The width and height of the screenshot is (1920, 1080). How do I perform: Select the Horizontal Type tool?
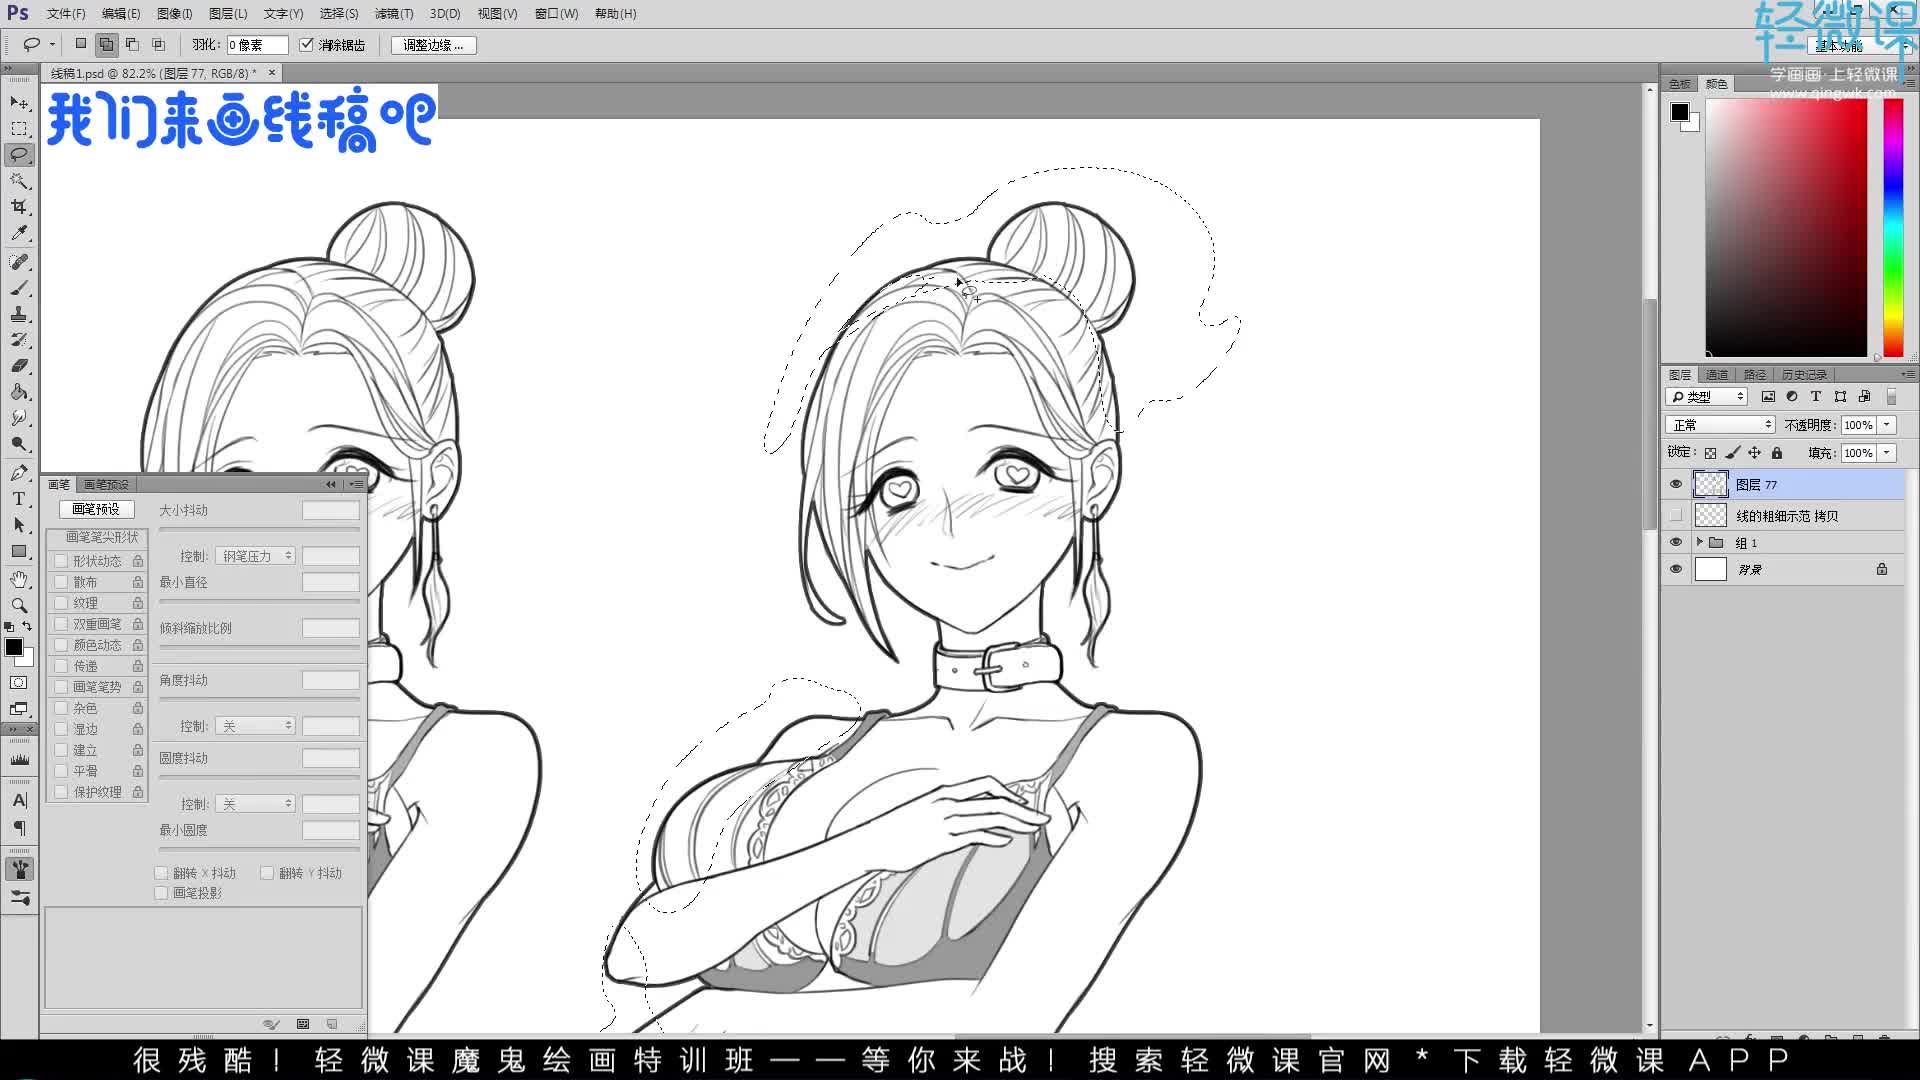19,498
